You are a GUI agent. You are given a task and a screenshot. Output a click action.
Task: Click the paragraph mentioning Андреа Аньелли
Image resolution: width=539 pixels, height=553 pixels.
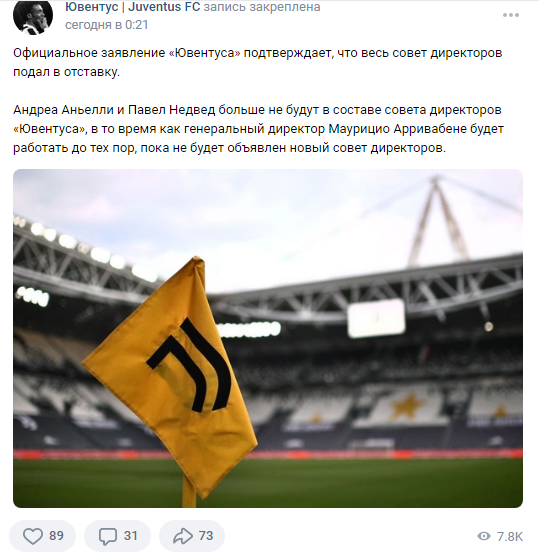tap(259, 129)
